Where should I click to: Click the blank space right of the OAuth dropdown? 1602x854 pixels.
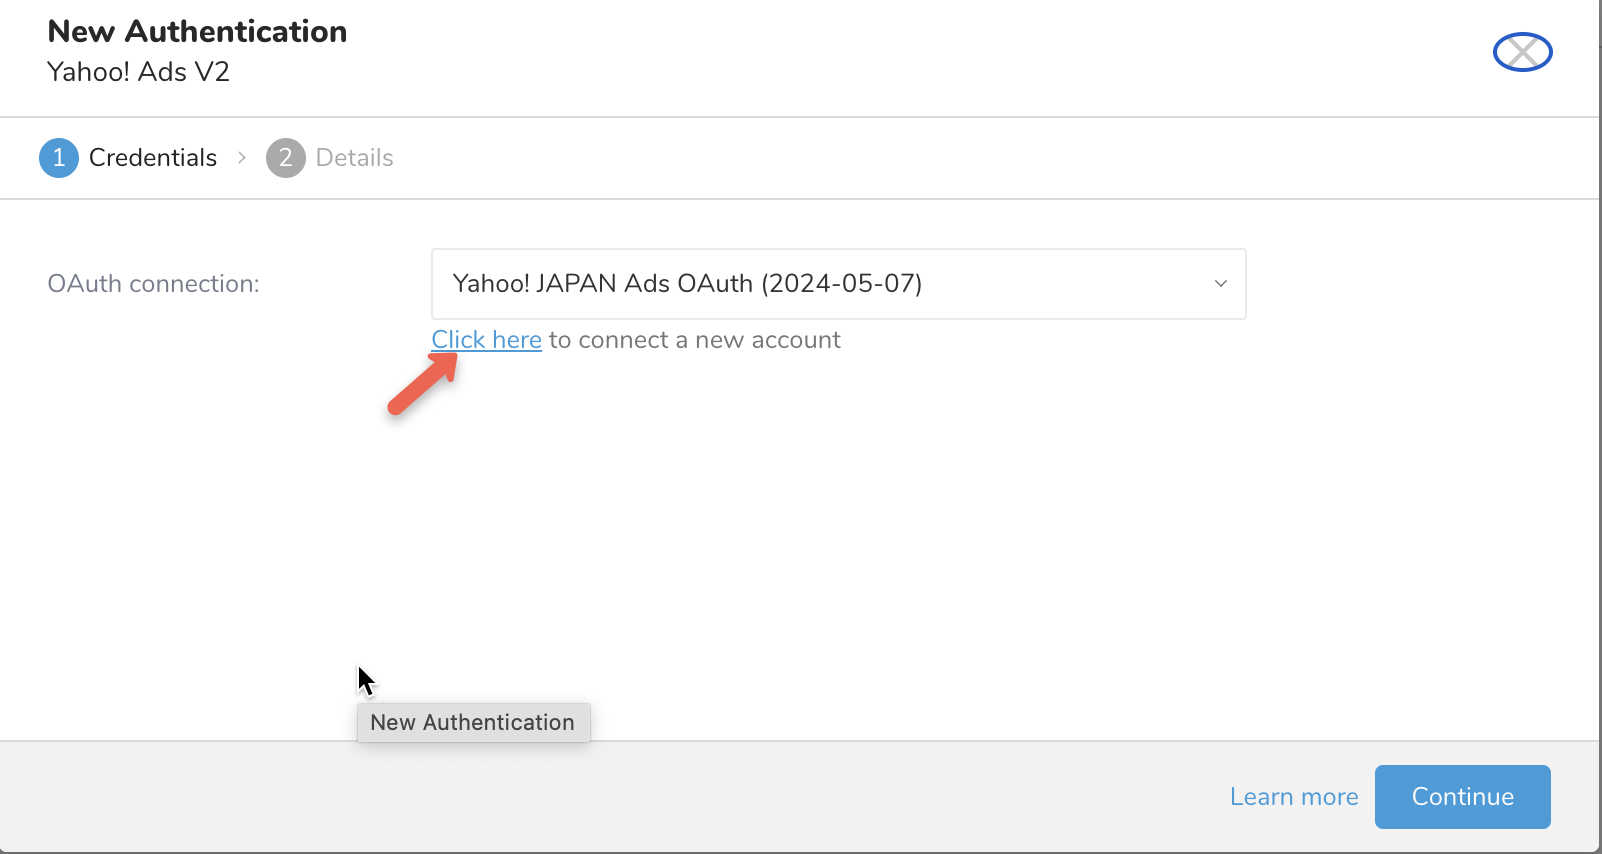1420,284
